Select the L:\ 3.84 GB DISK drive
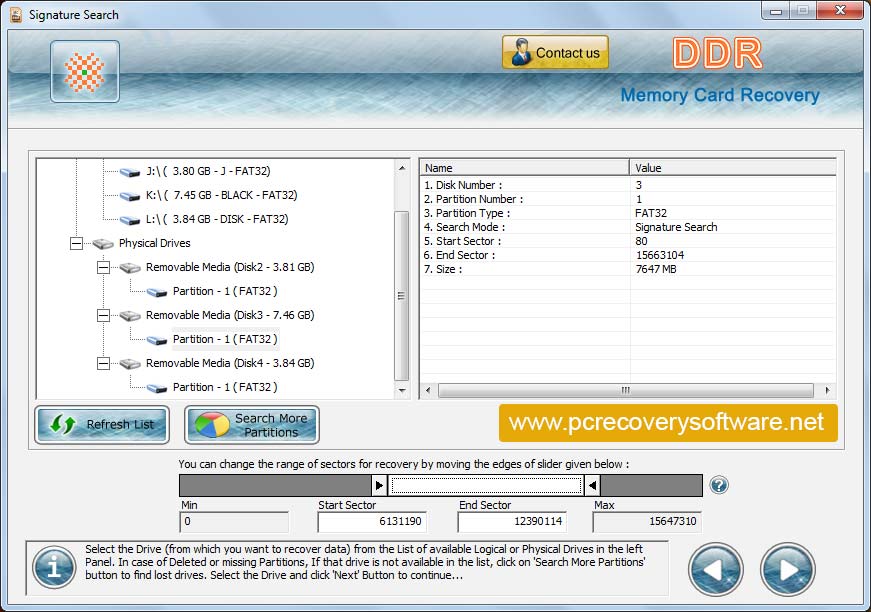This screenshot has width=871, height=612. pos(217,219)
